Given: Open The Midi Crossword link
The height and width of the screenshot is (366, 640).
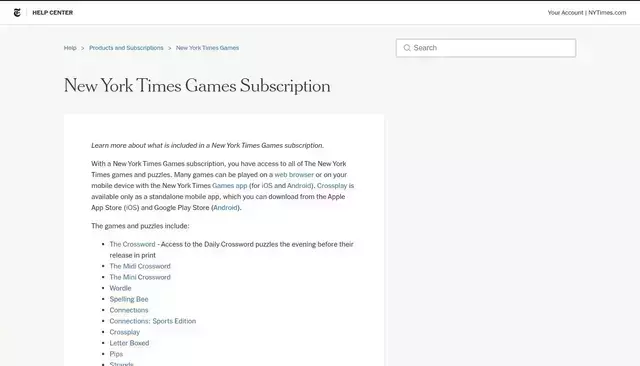Looking at the screenshot, I should coord(140,266).
